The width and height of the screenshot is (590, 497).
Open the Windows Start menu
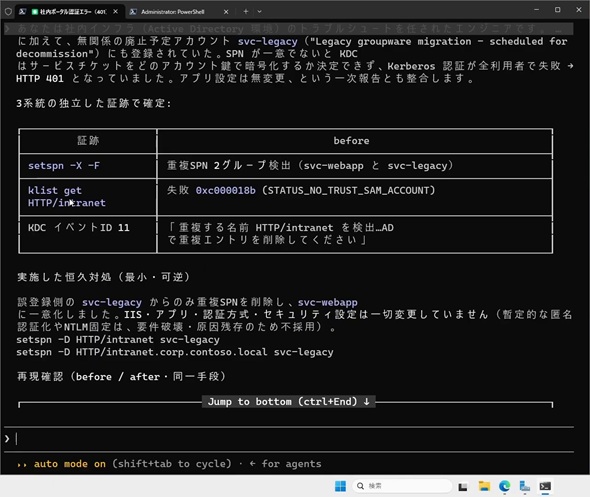[340, 486]
